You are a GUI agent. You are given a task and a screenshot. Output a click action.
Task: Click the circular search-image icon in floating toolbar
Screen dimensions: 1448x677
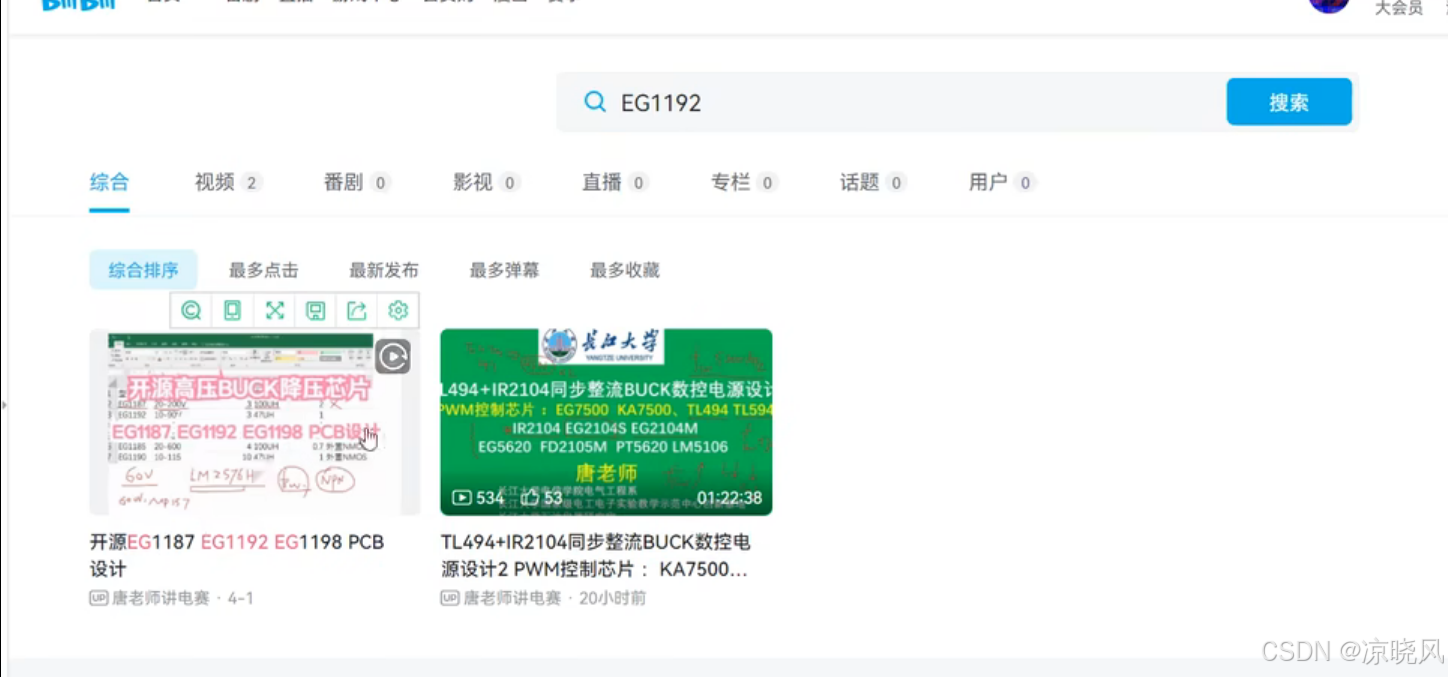tap(191, 311)
